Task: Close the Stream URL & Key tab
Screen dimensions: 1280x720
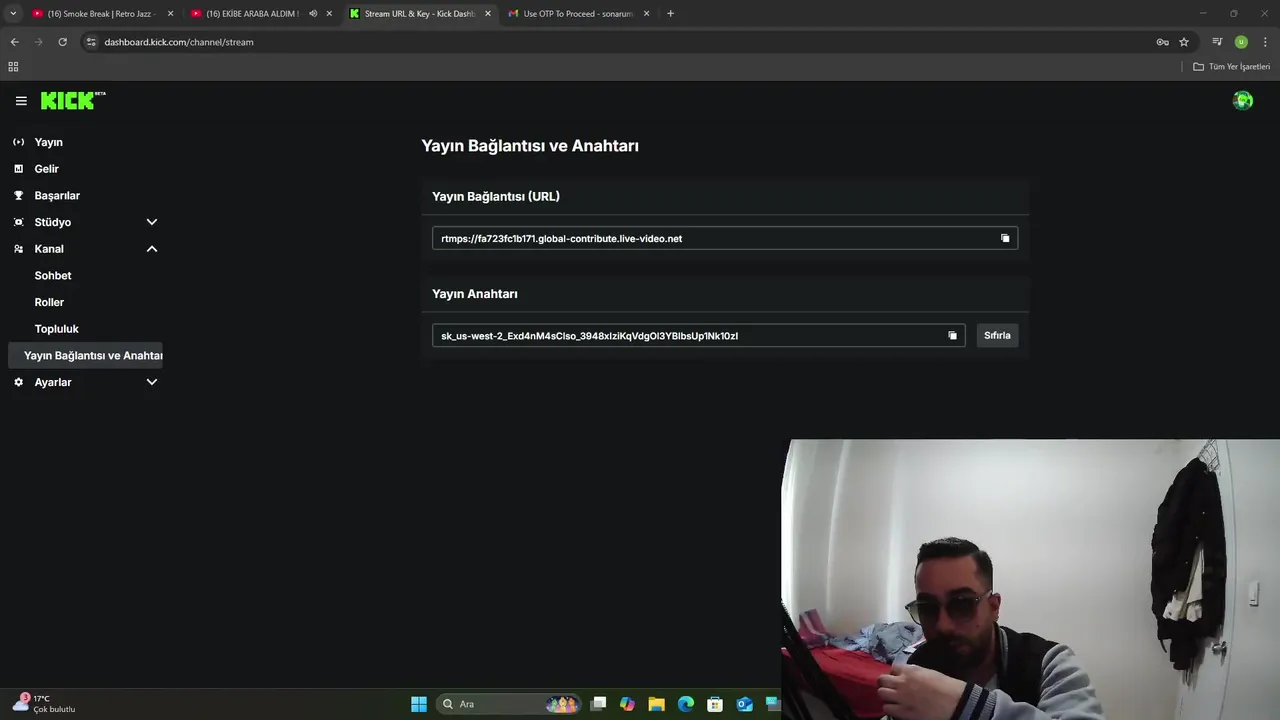Action: (x=488, y=14)
